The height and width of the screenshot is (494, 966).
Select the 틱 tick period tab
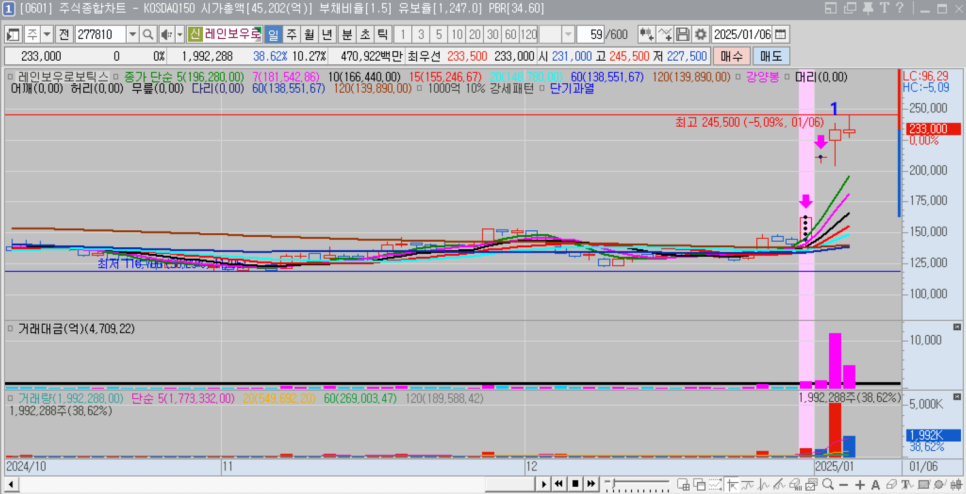coord(383,34)
